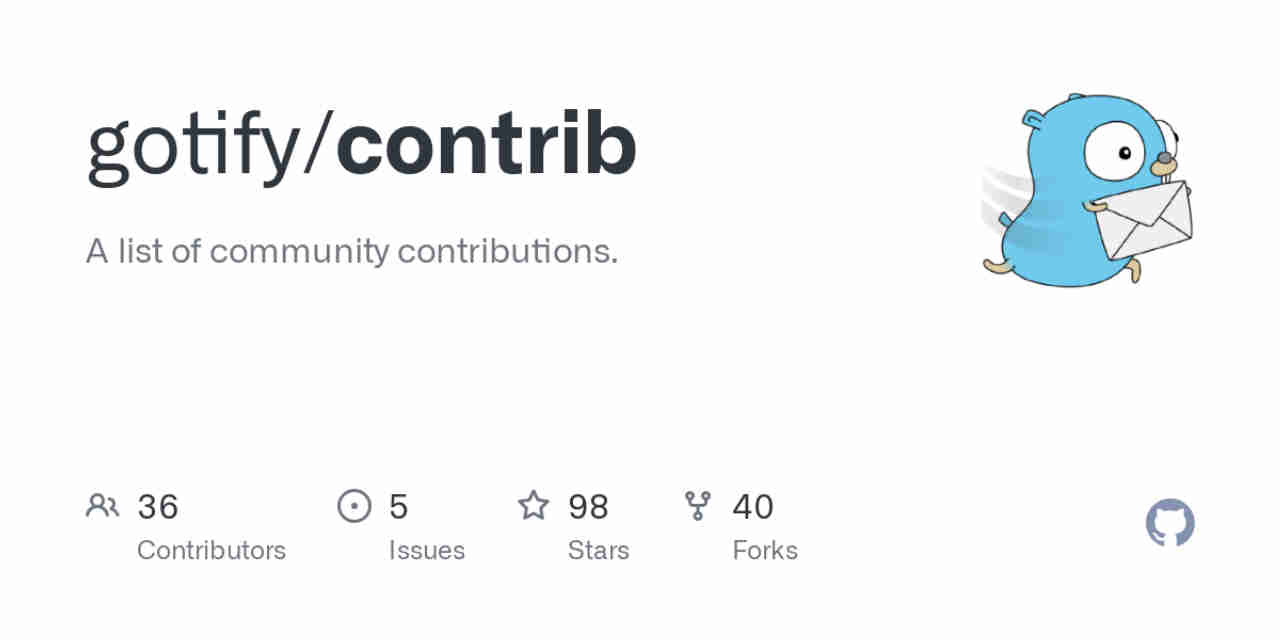The height and width of the screenshot is (640, 1280).
Task: Select the "Stars" label
Action: [x=598, y=550]
